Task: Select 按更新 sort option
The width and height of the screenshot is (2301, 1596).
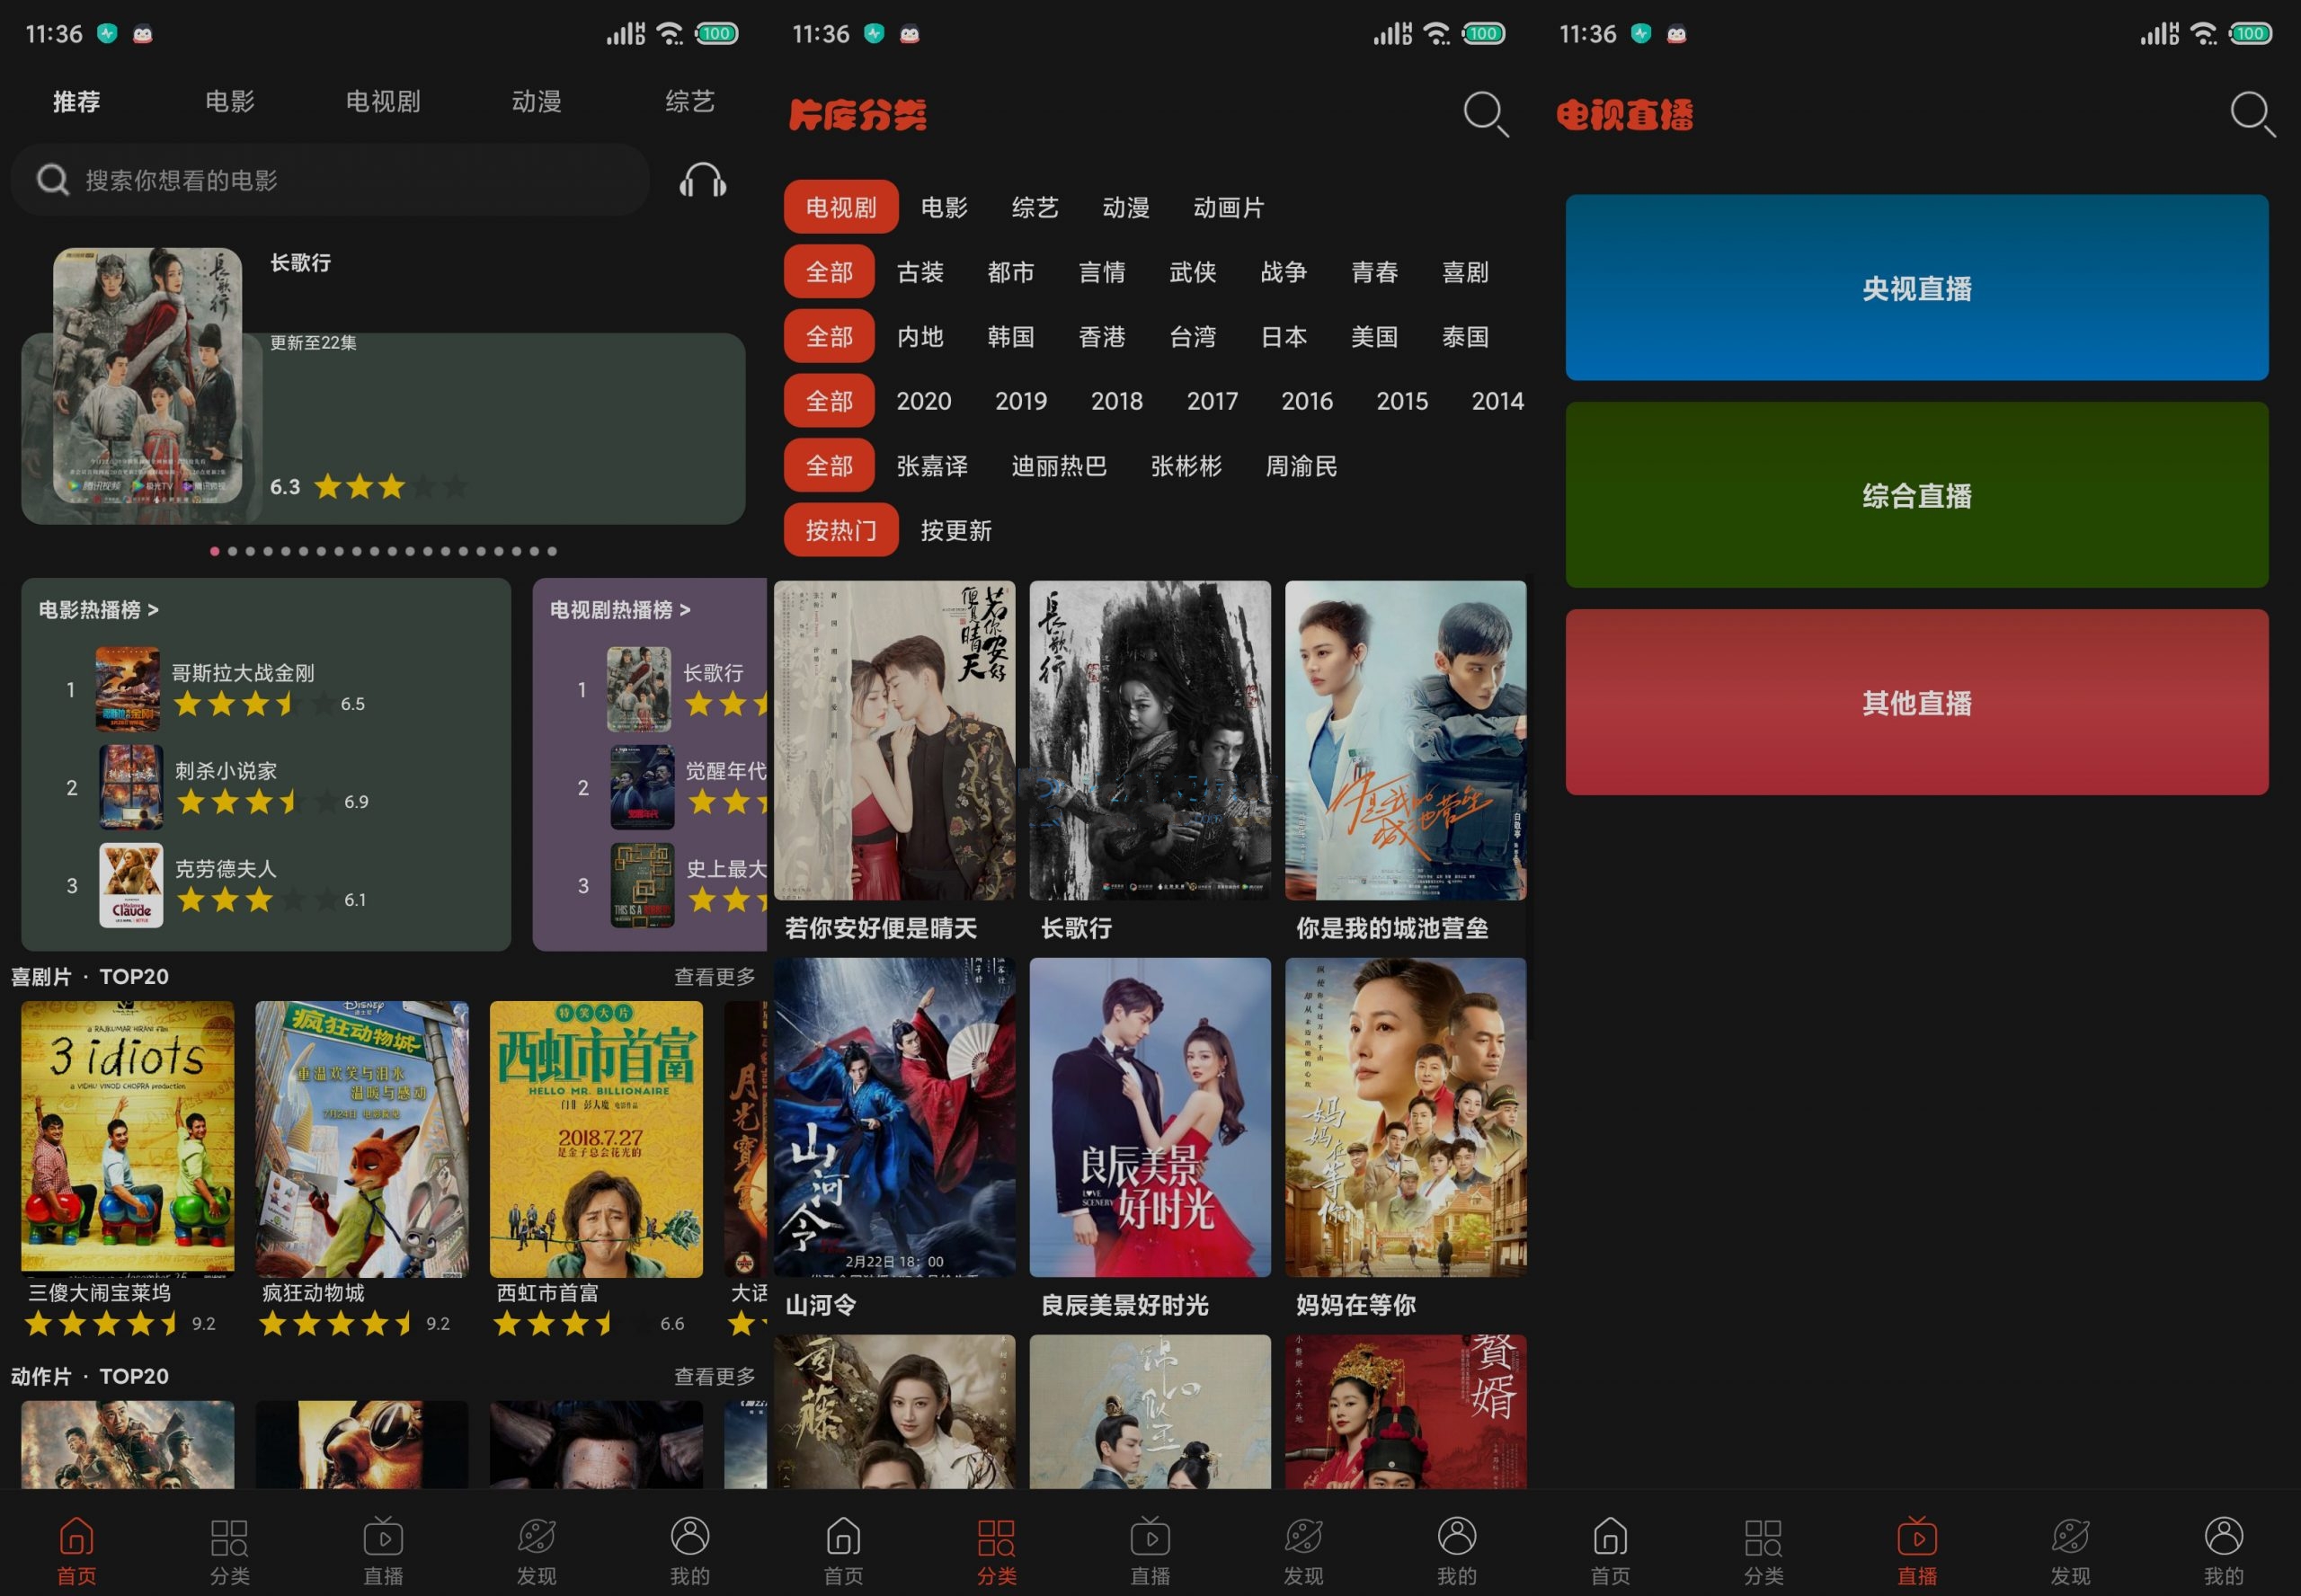Action: [955, 530]
